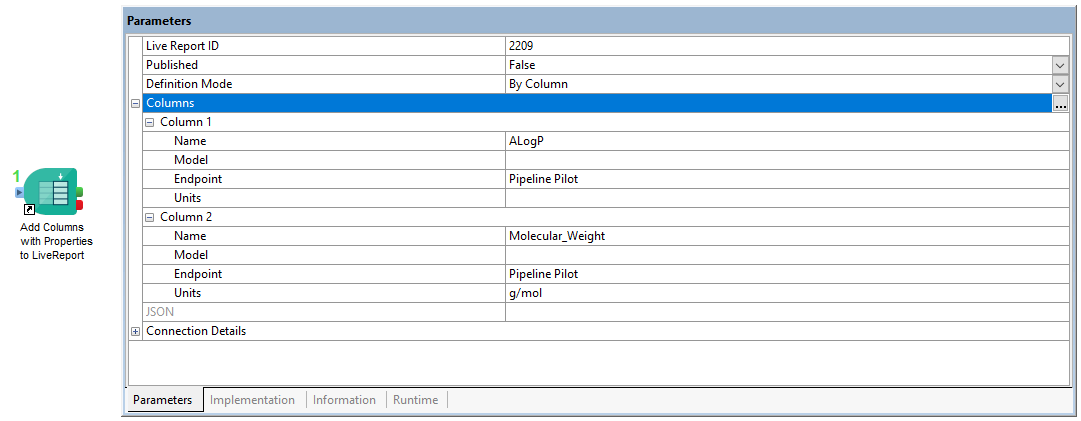Select the Add Columns with Properties component icon
The width and height of the screenshot is (1081, 421).
click(50, 192)
